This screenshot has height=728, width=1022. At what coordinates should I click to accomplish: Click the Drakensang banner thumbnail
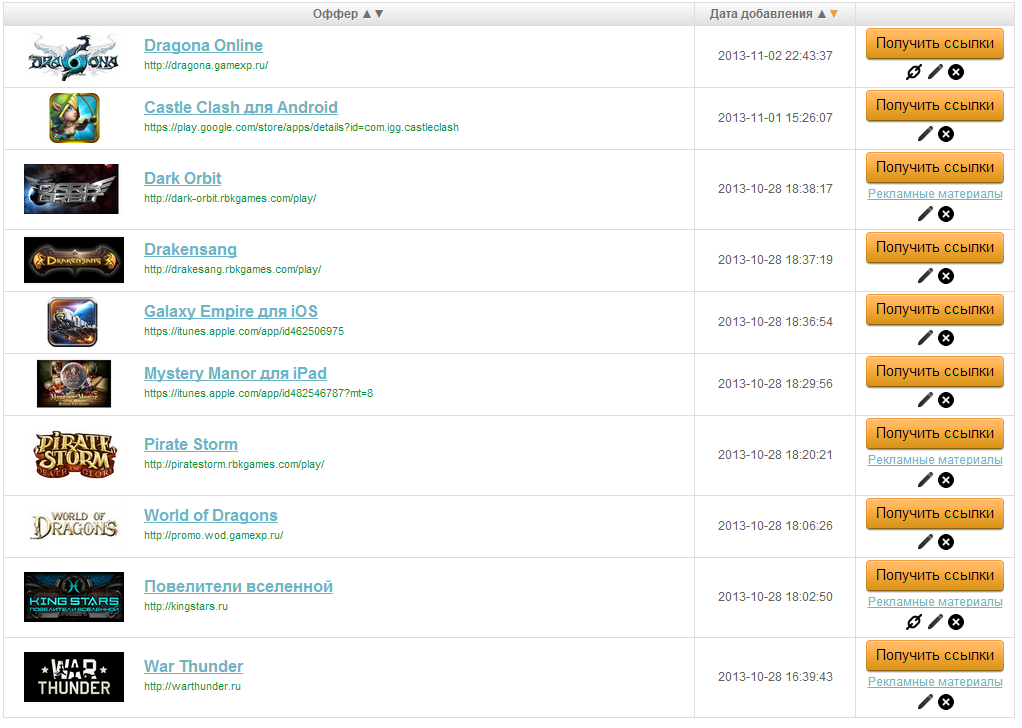(x=74, y=260)
